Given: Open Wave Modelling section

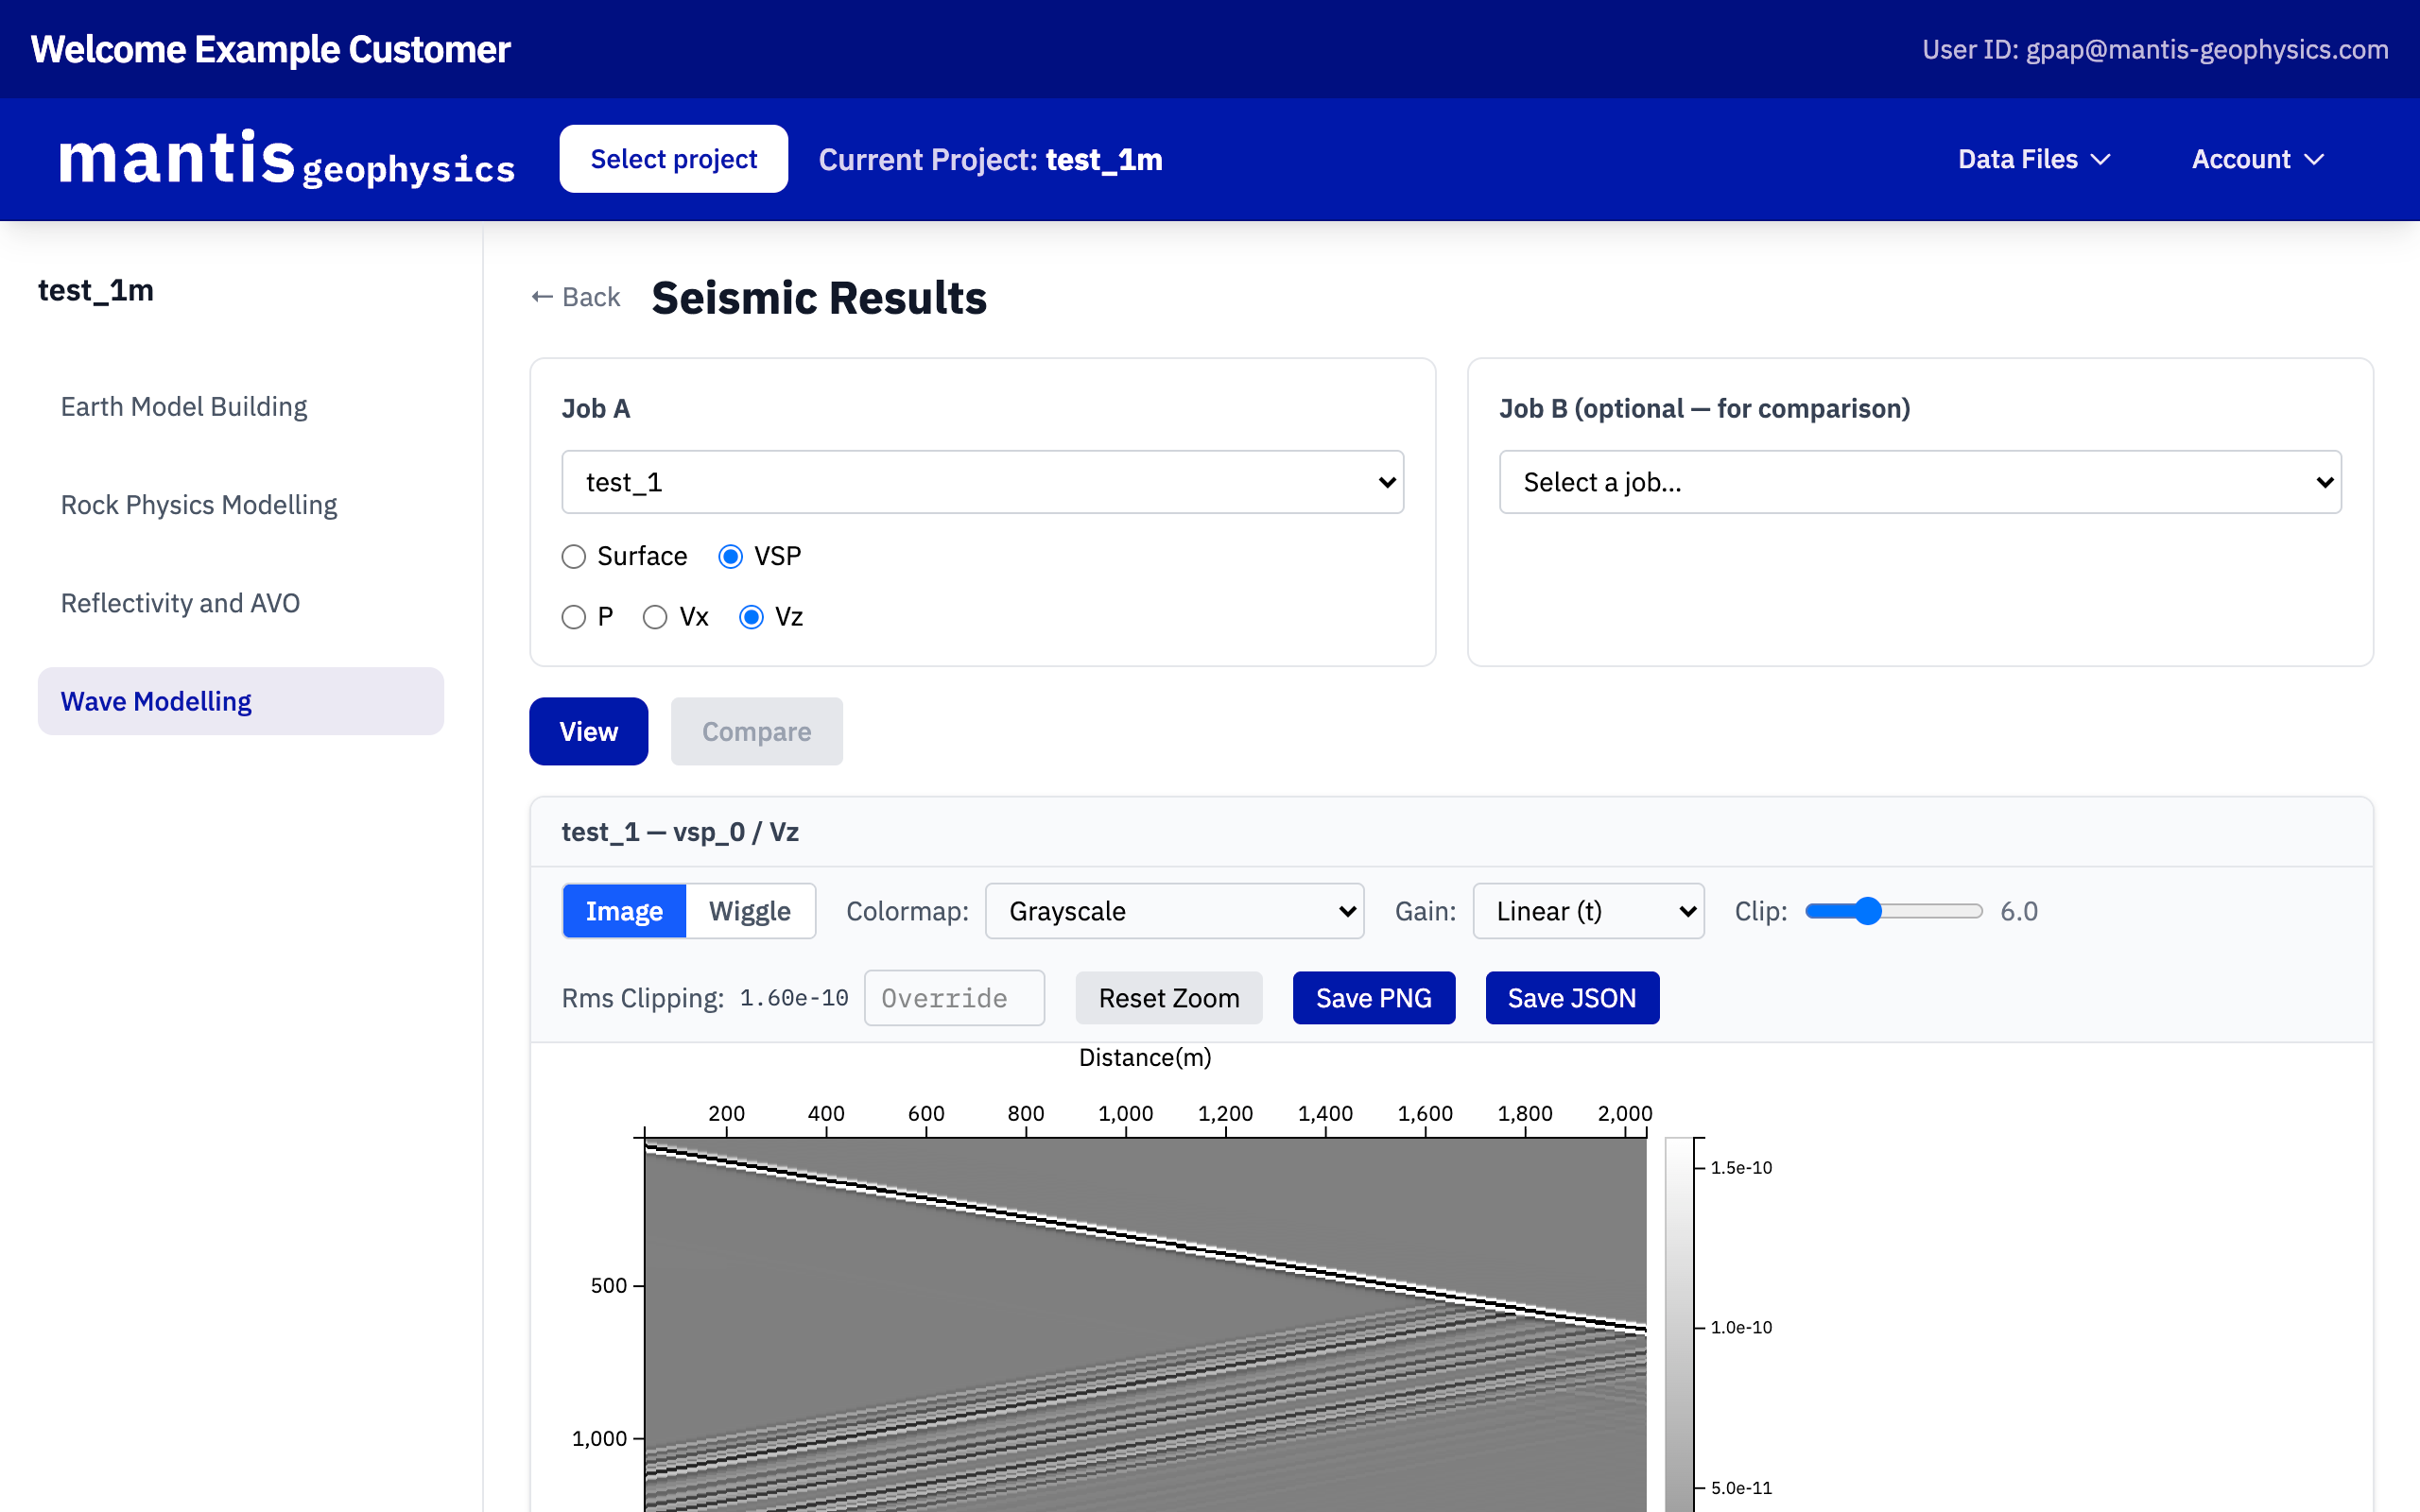Looking at the screenshot, I should coord(241,701).
